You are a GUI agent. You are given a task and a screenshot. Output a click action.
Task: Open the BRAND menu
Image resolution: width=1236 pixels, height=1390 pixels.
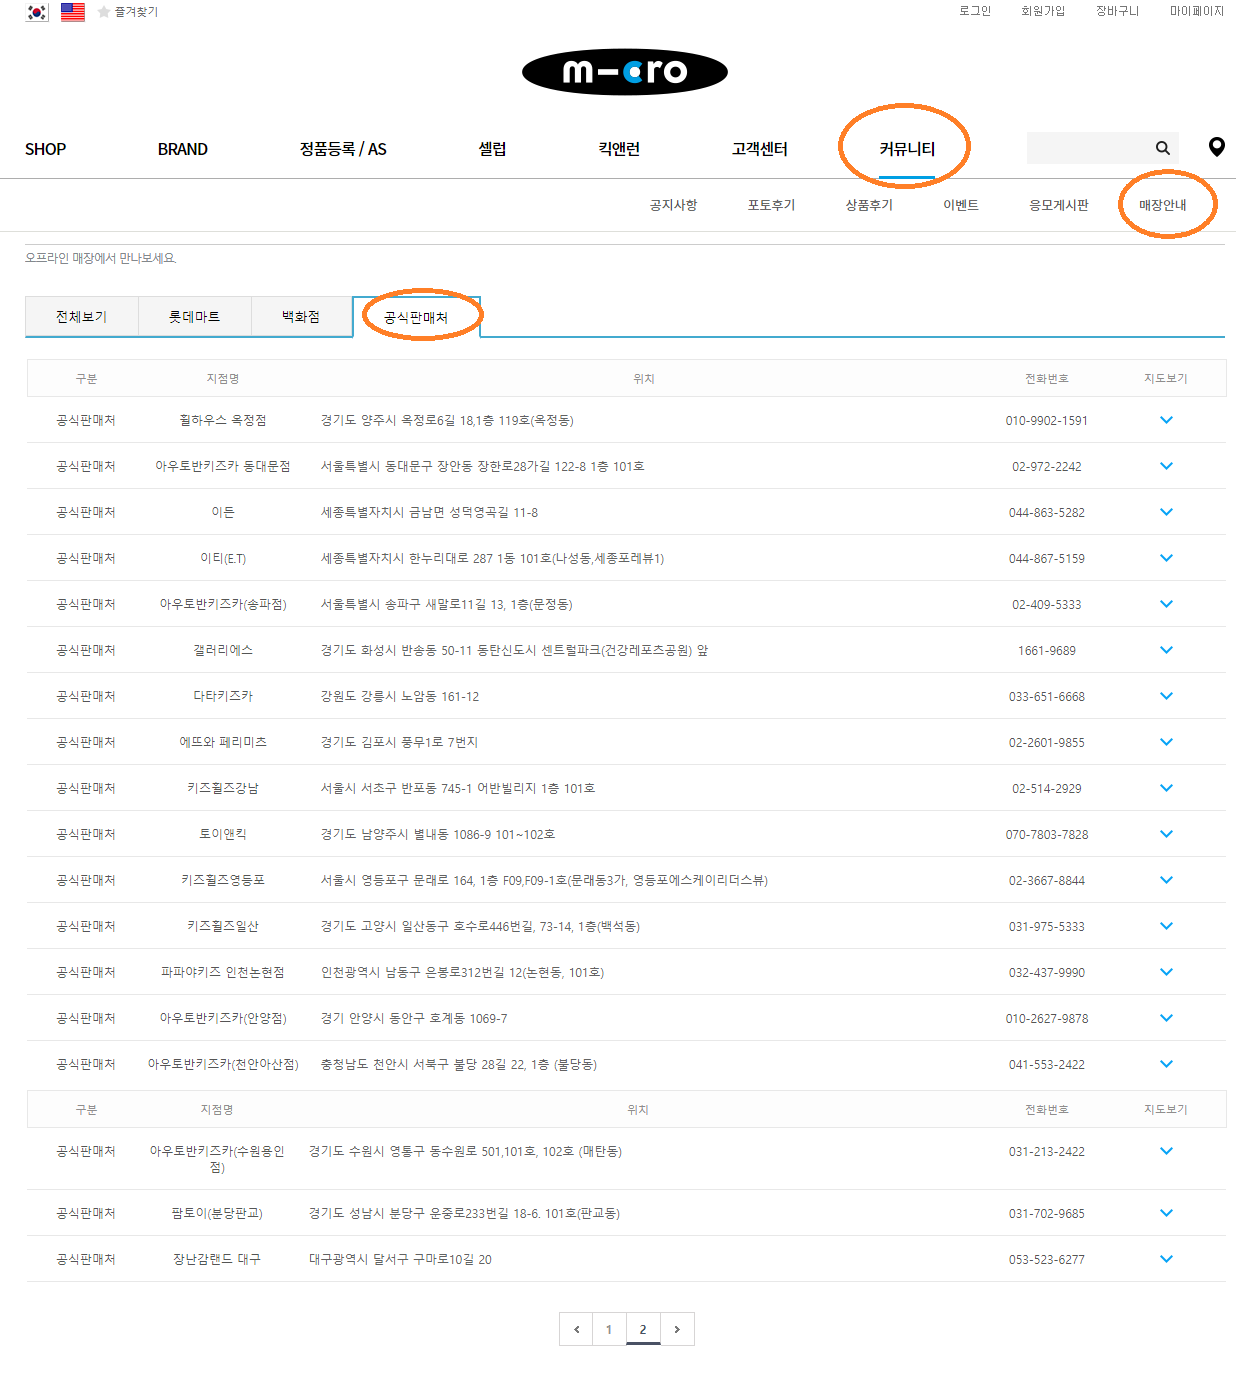(x=183, y=149)
